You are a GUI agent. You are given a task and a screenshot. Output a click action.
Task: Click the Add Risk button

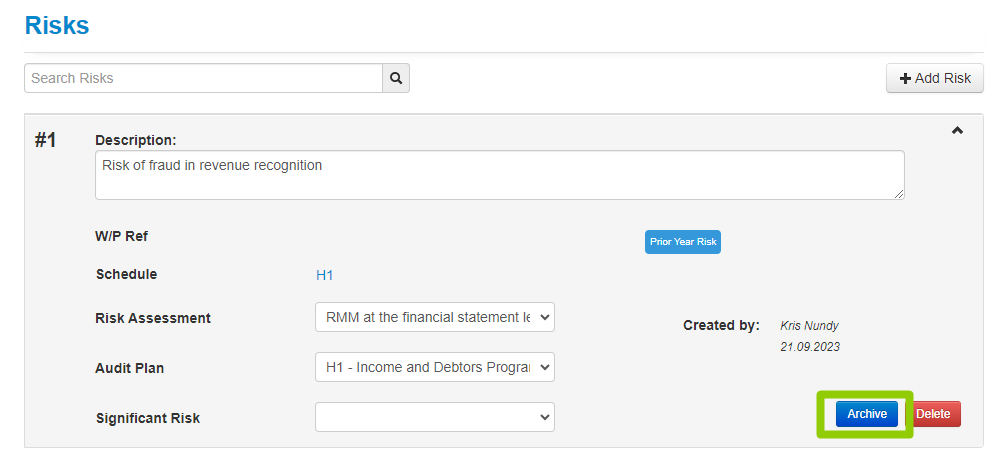point(935,78)
